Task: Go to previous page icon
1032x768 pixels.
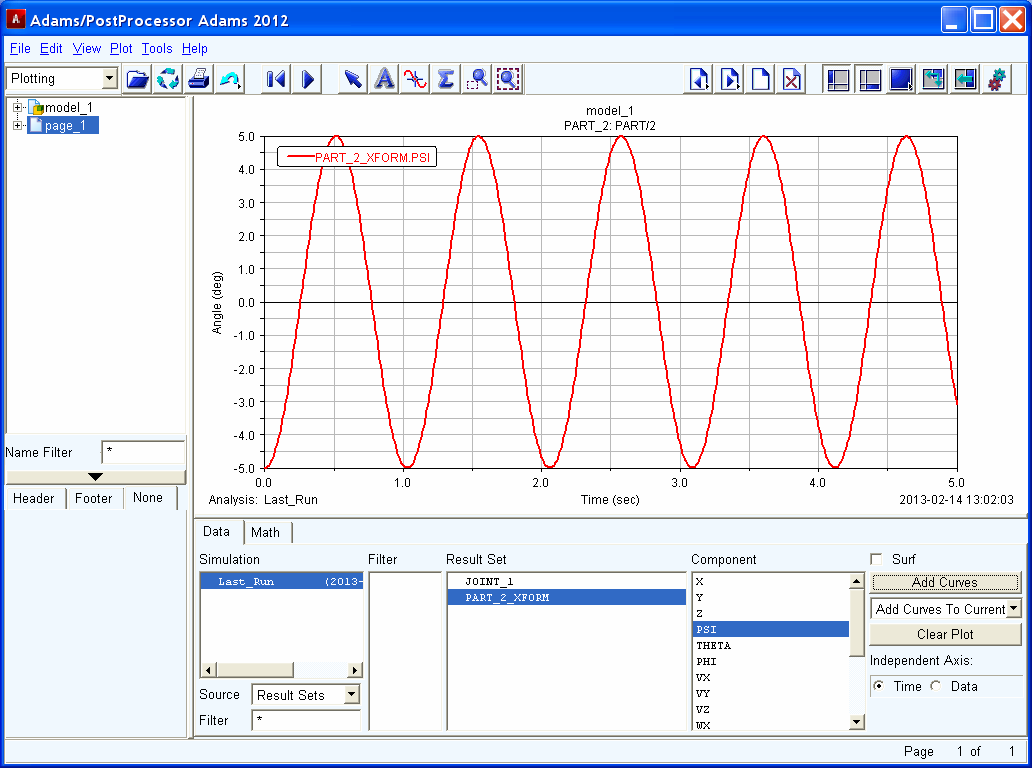Action: (699, 80)
